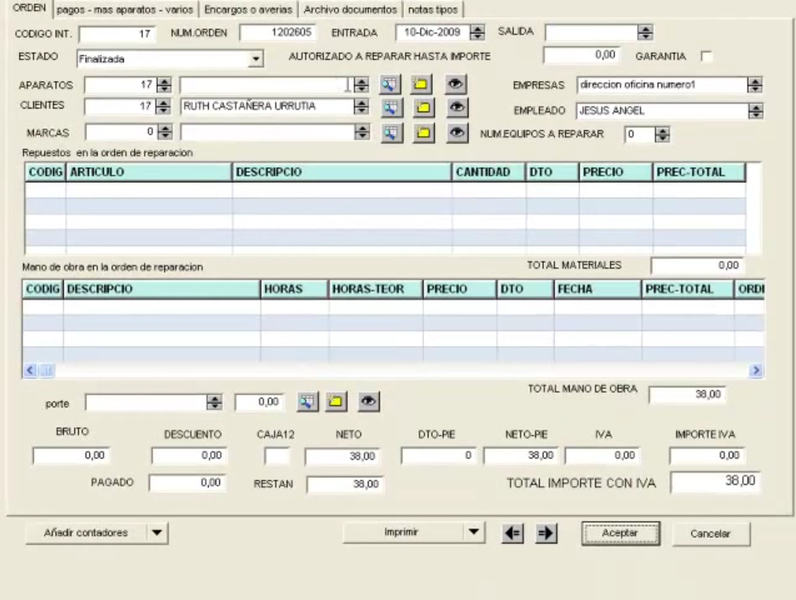796x600 pixels.
Task: Click the RESTAN amount field
Action: tap(345, 484)
